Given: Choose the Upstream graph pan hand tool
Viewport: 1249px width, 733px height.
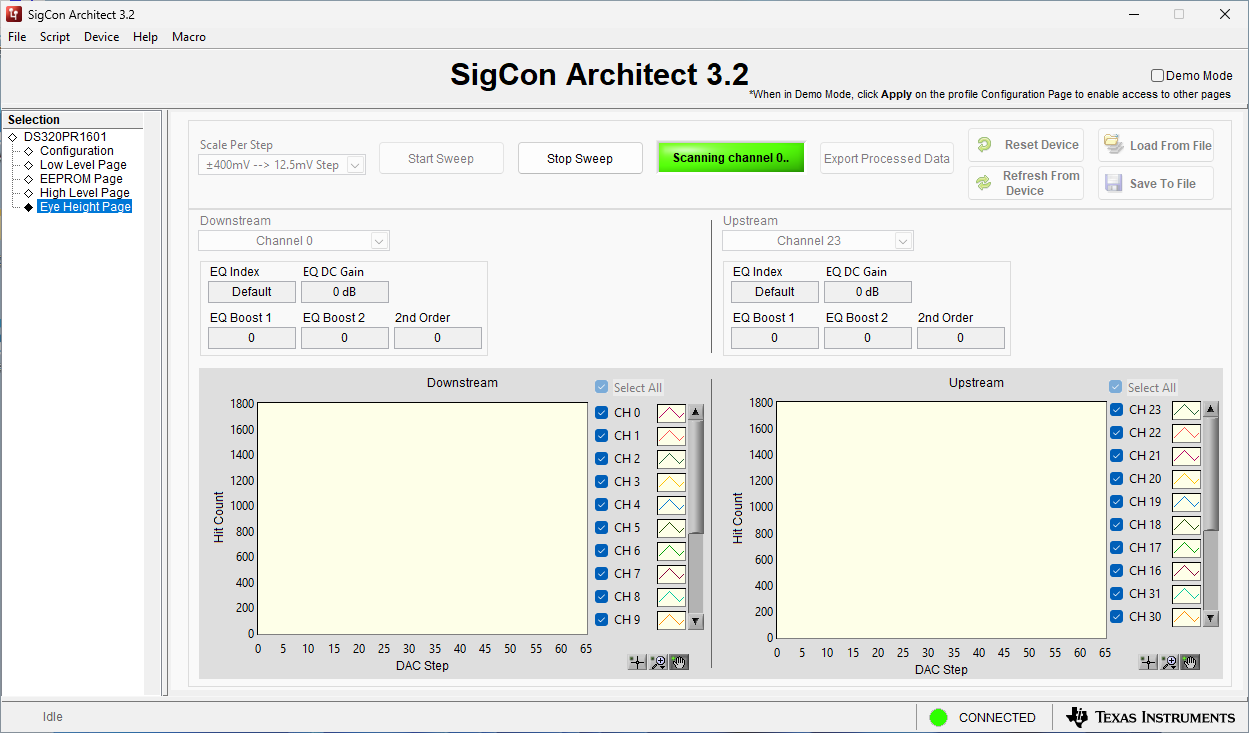Looking at the screenshot, I should (1190, 662).
